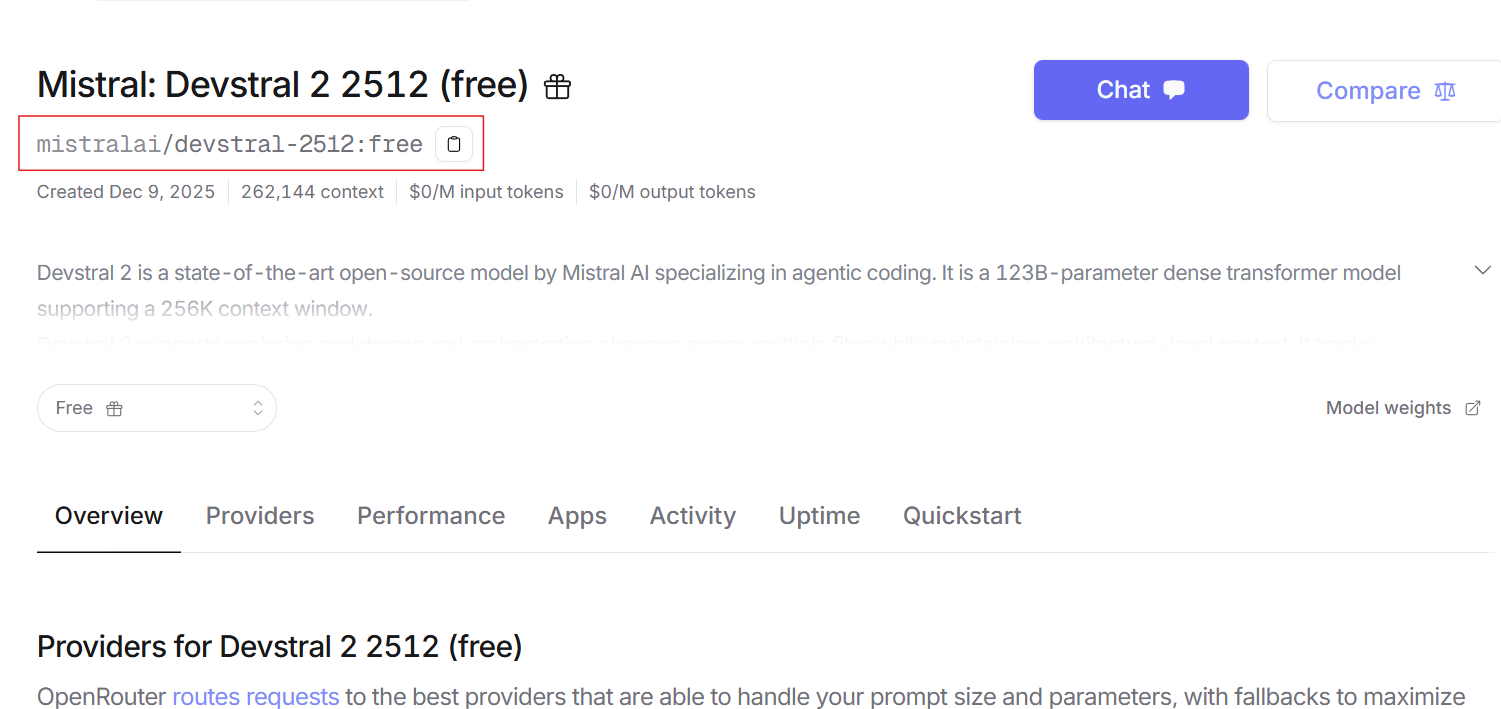
Task: Click the balance scale icon on Compare
Action: 1445,91
